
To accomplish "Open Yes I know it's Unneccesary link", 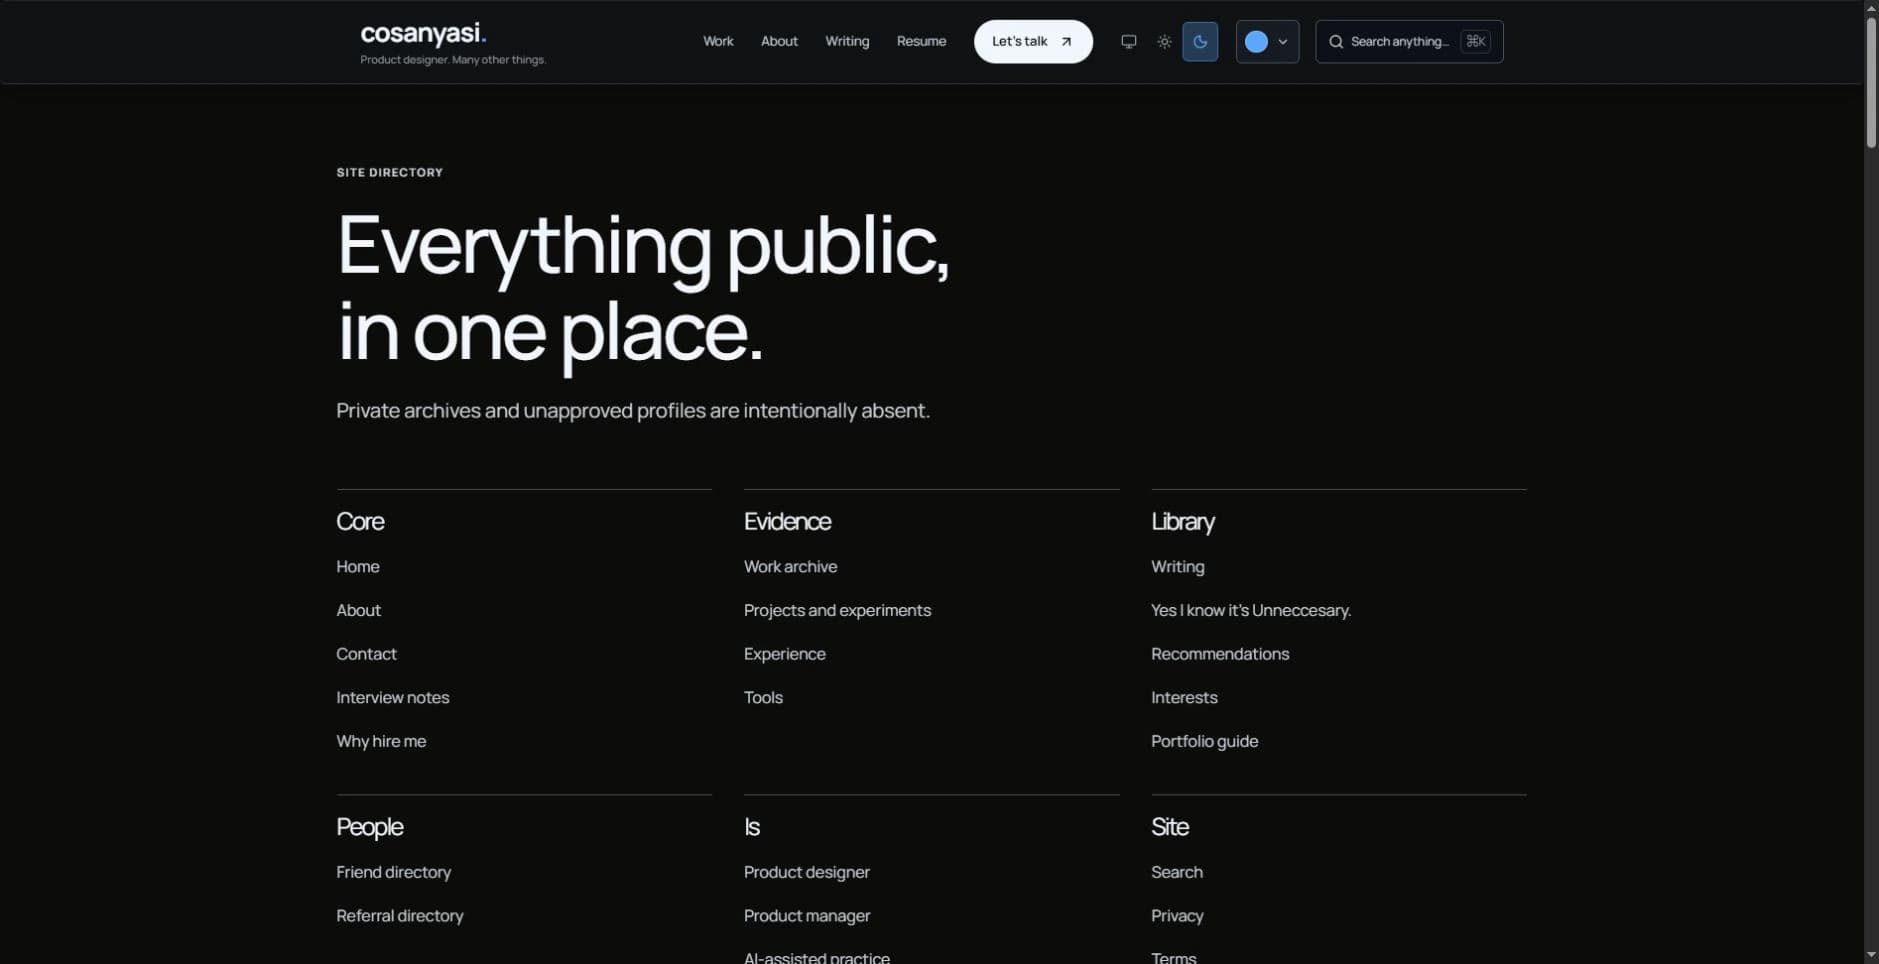I will point(1251,610).
